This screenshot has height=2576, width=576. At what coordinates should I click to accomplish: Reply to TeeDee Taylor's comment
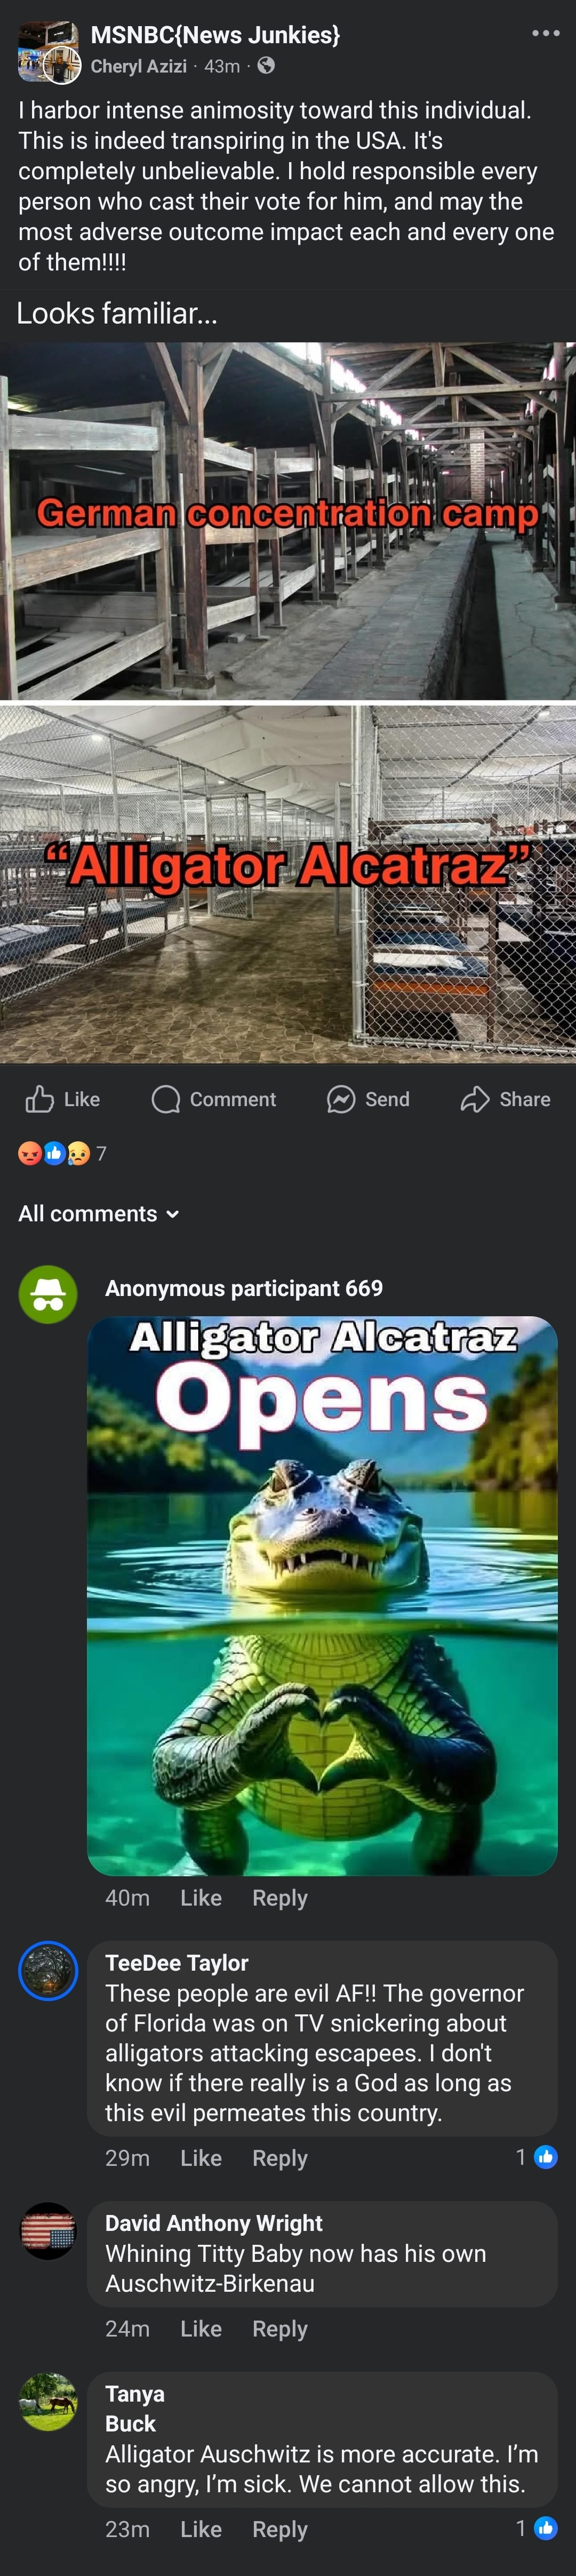(280, 2158)
